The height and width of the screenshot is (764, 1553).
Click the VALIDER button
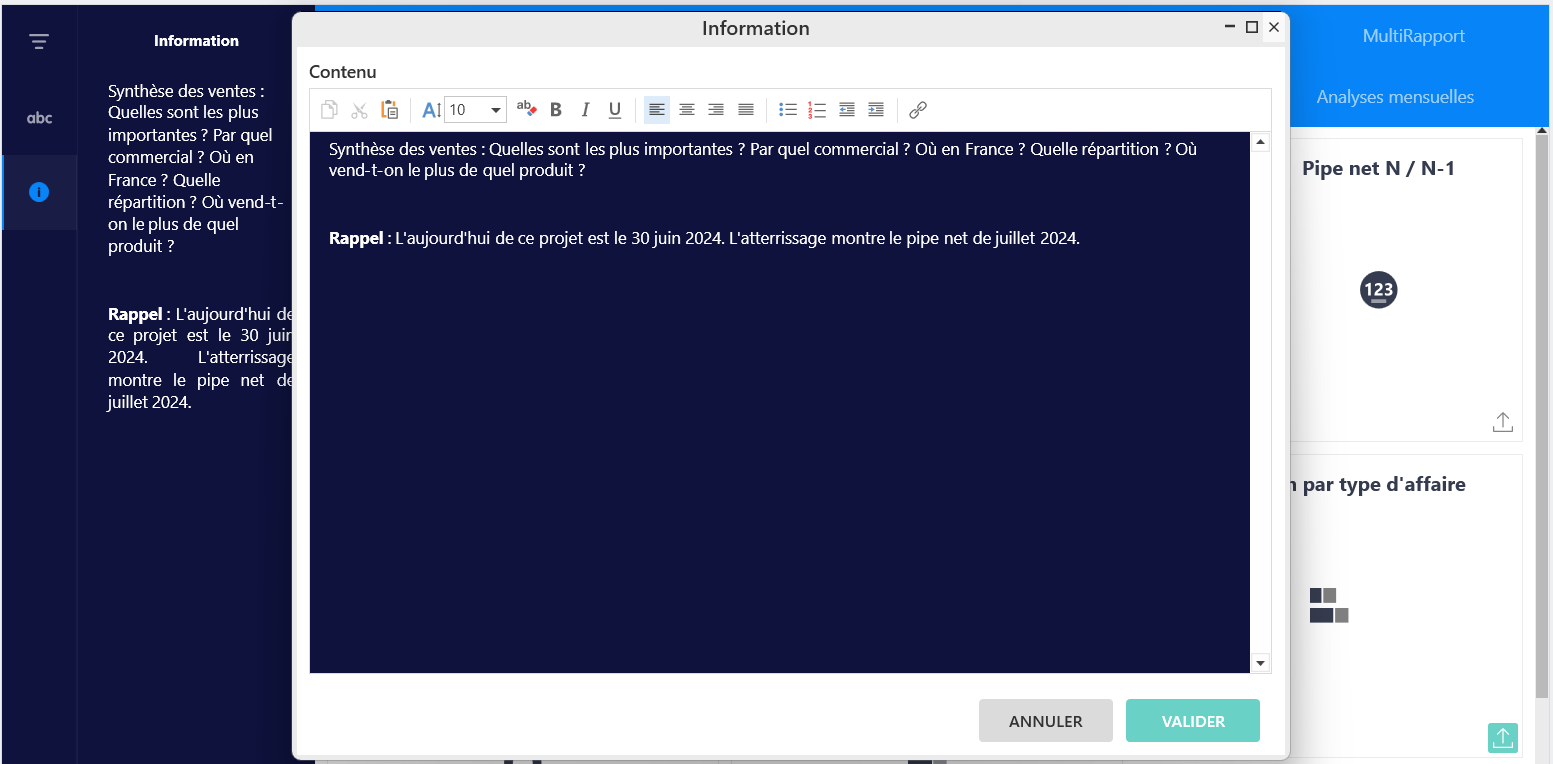click(x=1192, y=721)
